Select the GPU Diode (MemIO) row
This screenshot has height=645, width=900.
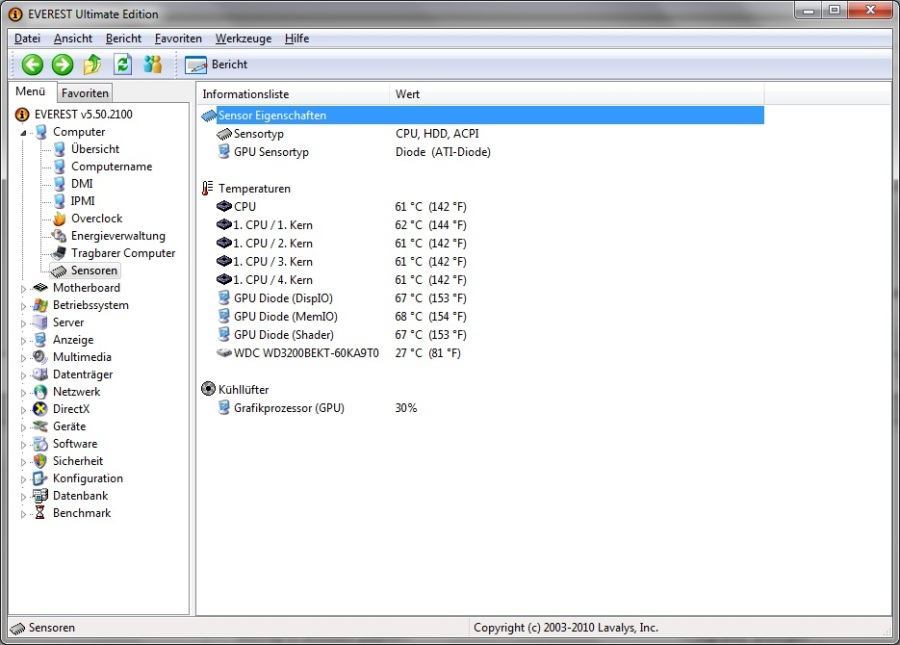482,316
